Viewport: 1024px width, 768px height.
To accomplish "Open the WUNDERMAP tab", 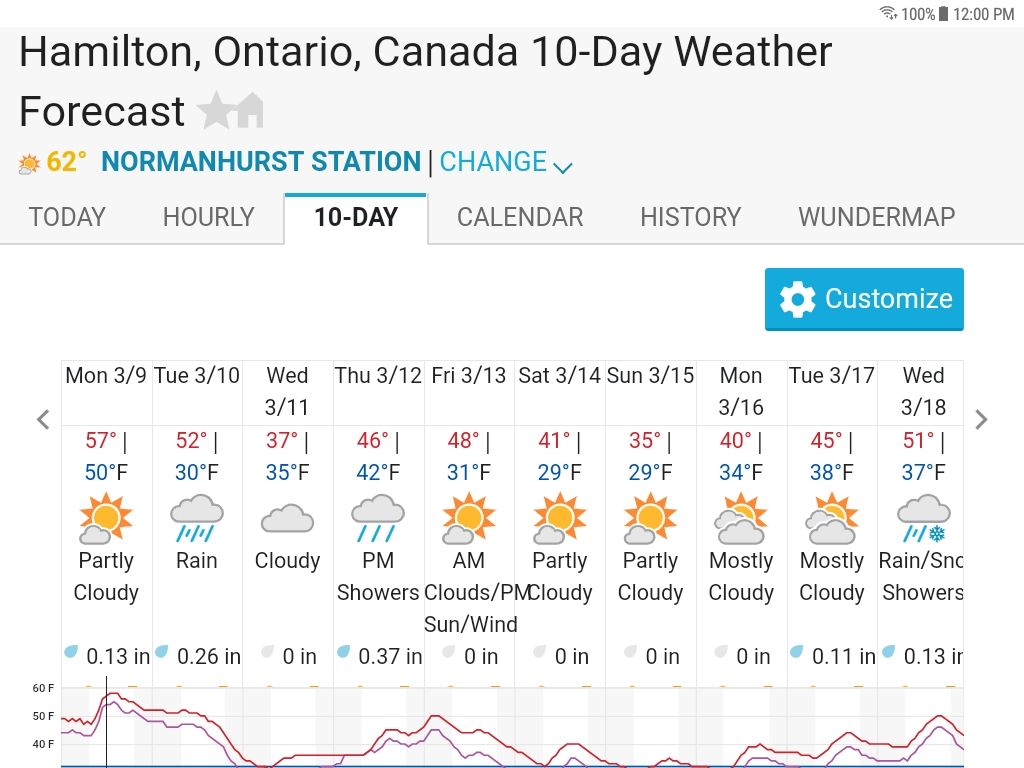I will click(x=875, y=217).
